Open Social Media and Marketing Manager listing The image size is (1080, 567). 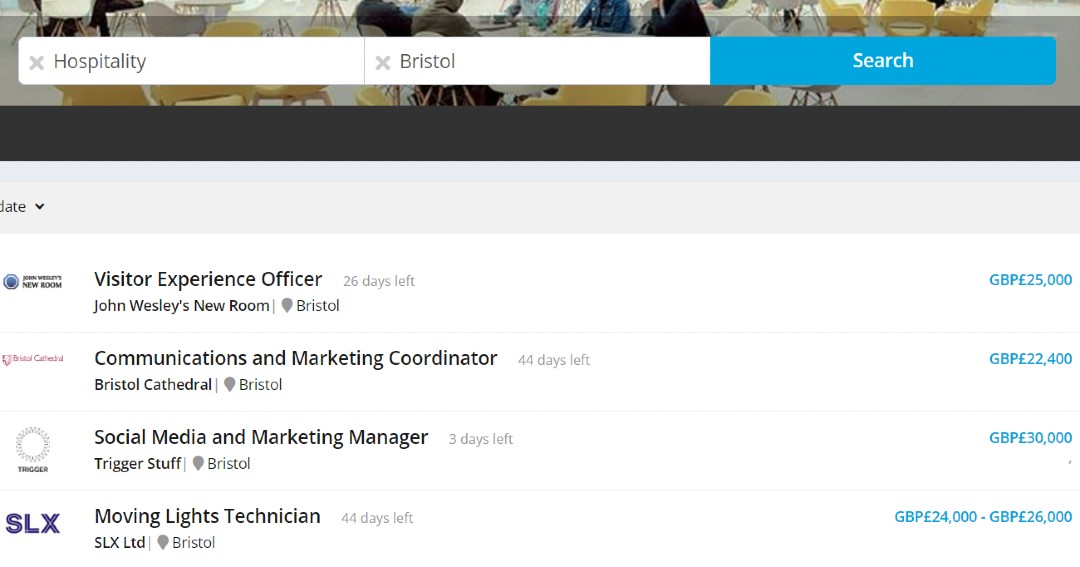click(261, 437)
